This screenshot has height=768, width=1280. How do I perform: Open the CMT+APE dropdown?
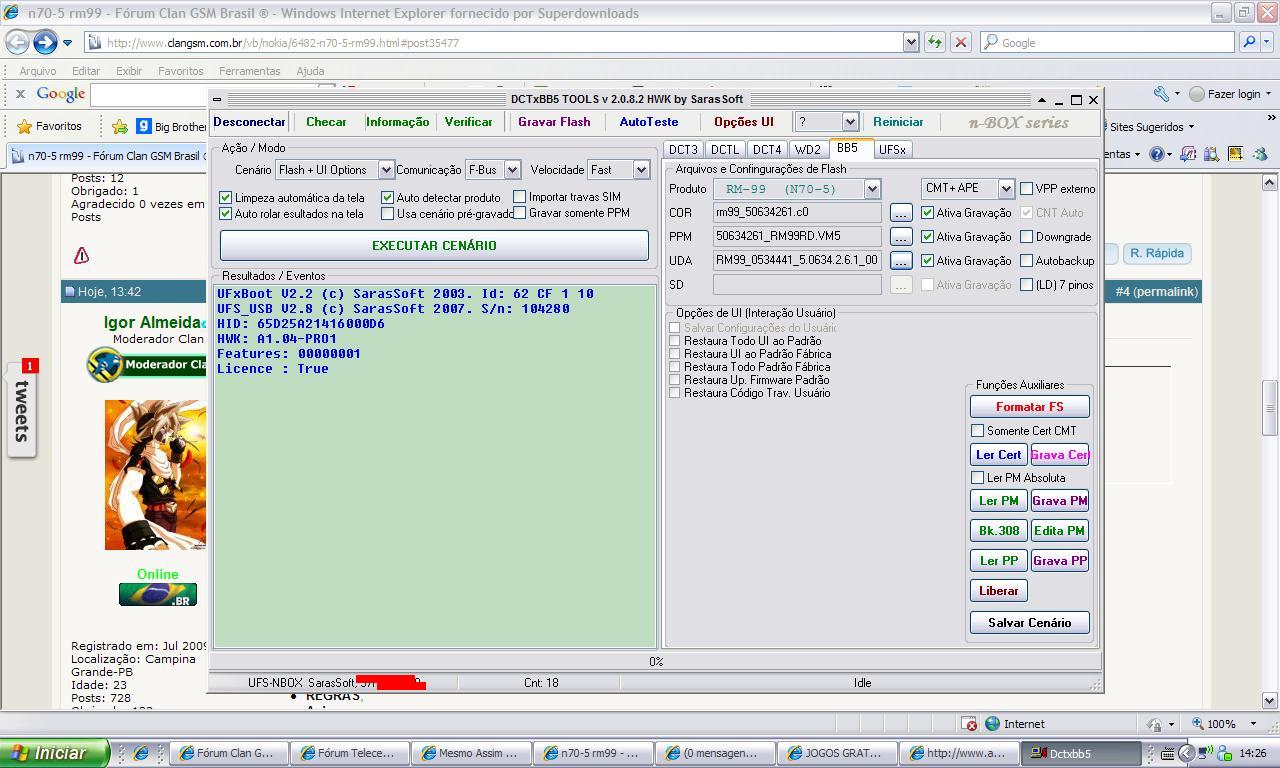pos(1006,189)
